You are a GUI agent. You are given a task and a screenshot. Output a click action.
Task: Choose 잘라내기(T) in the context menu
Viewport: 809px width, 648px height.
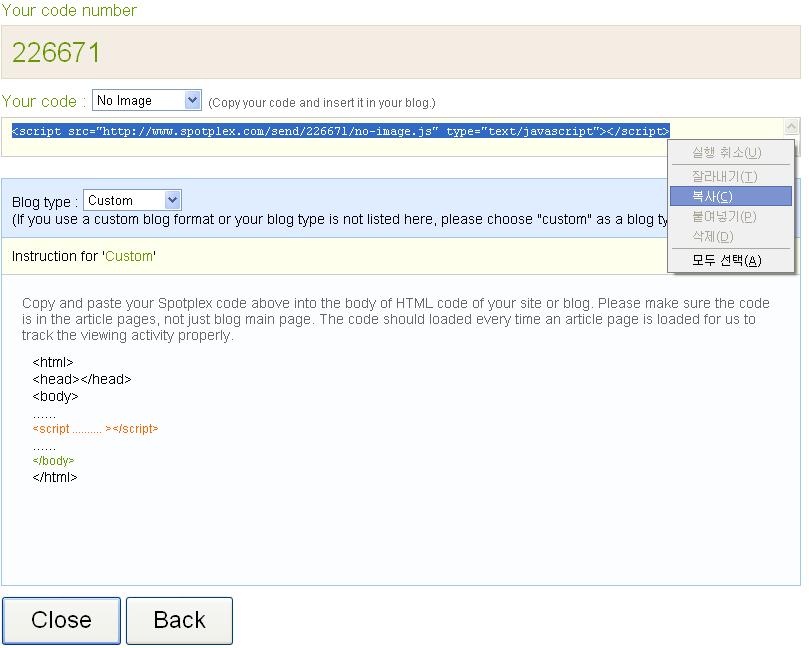(731, 176)
